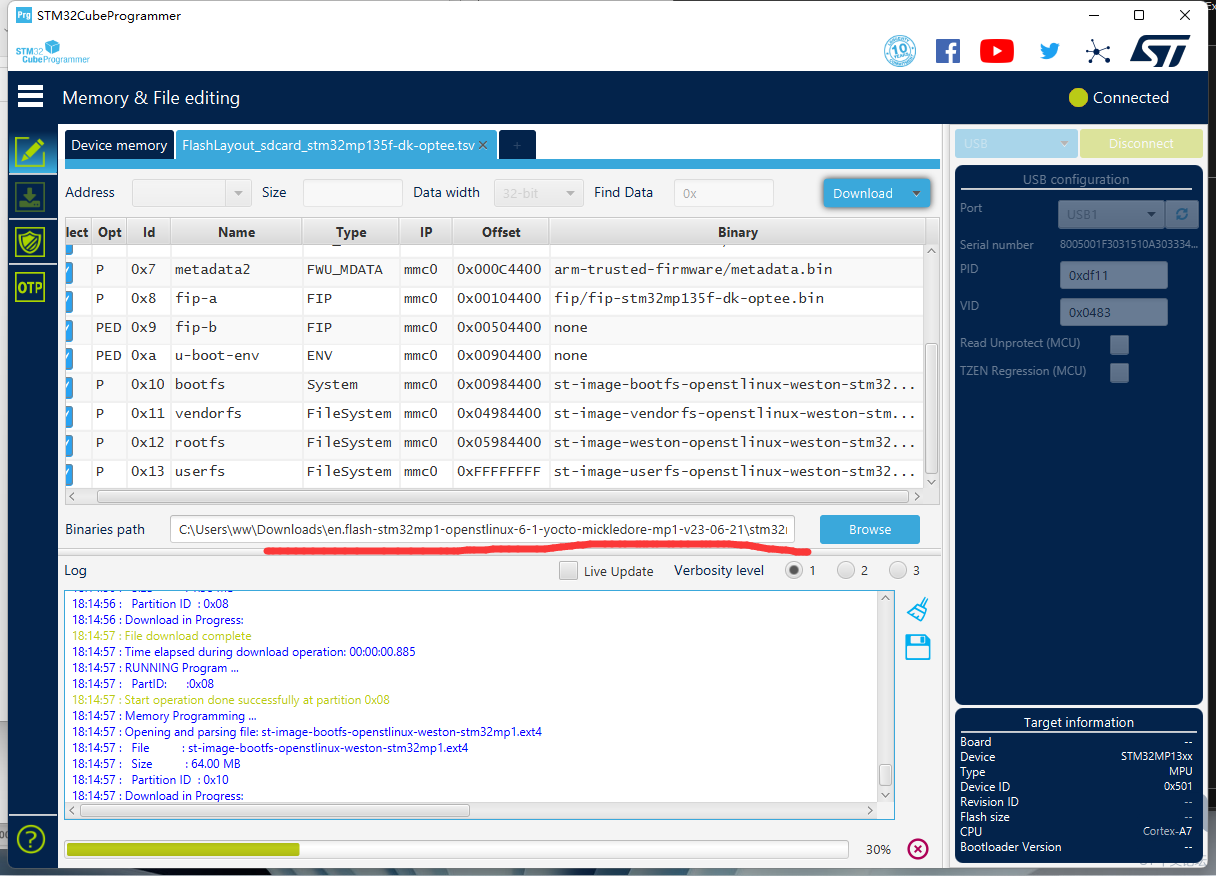Add a new tab with the plus
The image size is (1216, 876).
tap(517, 145)
